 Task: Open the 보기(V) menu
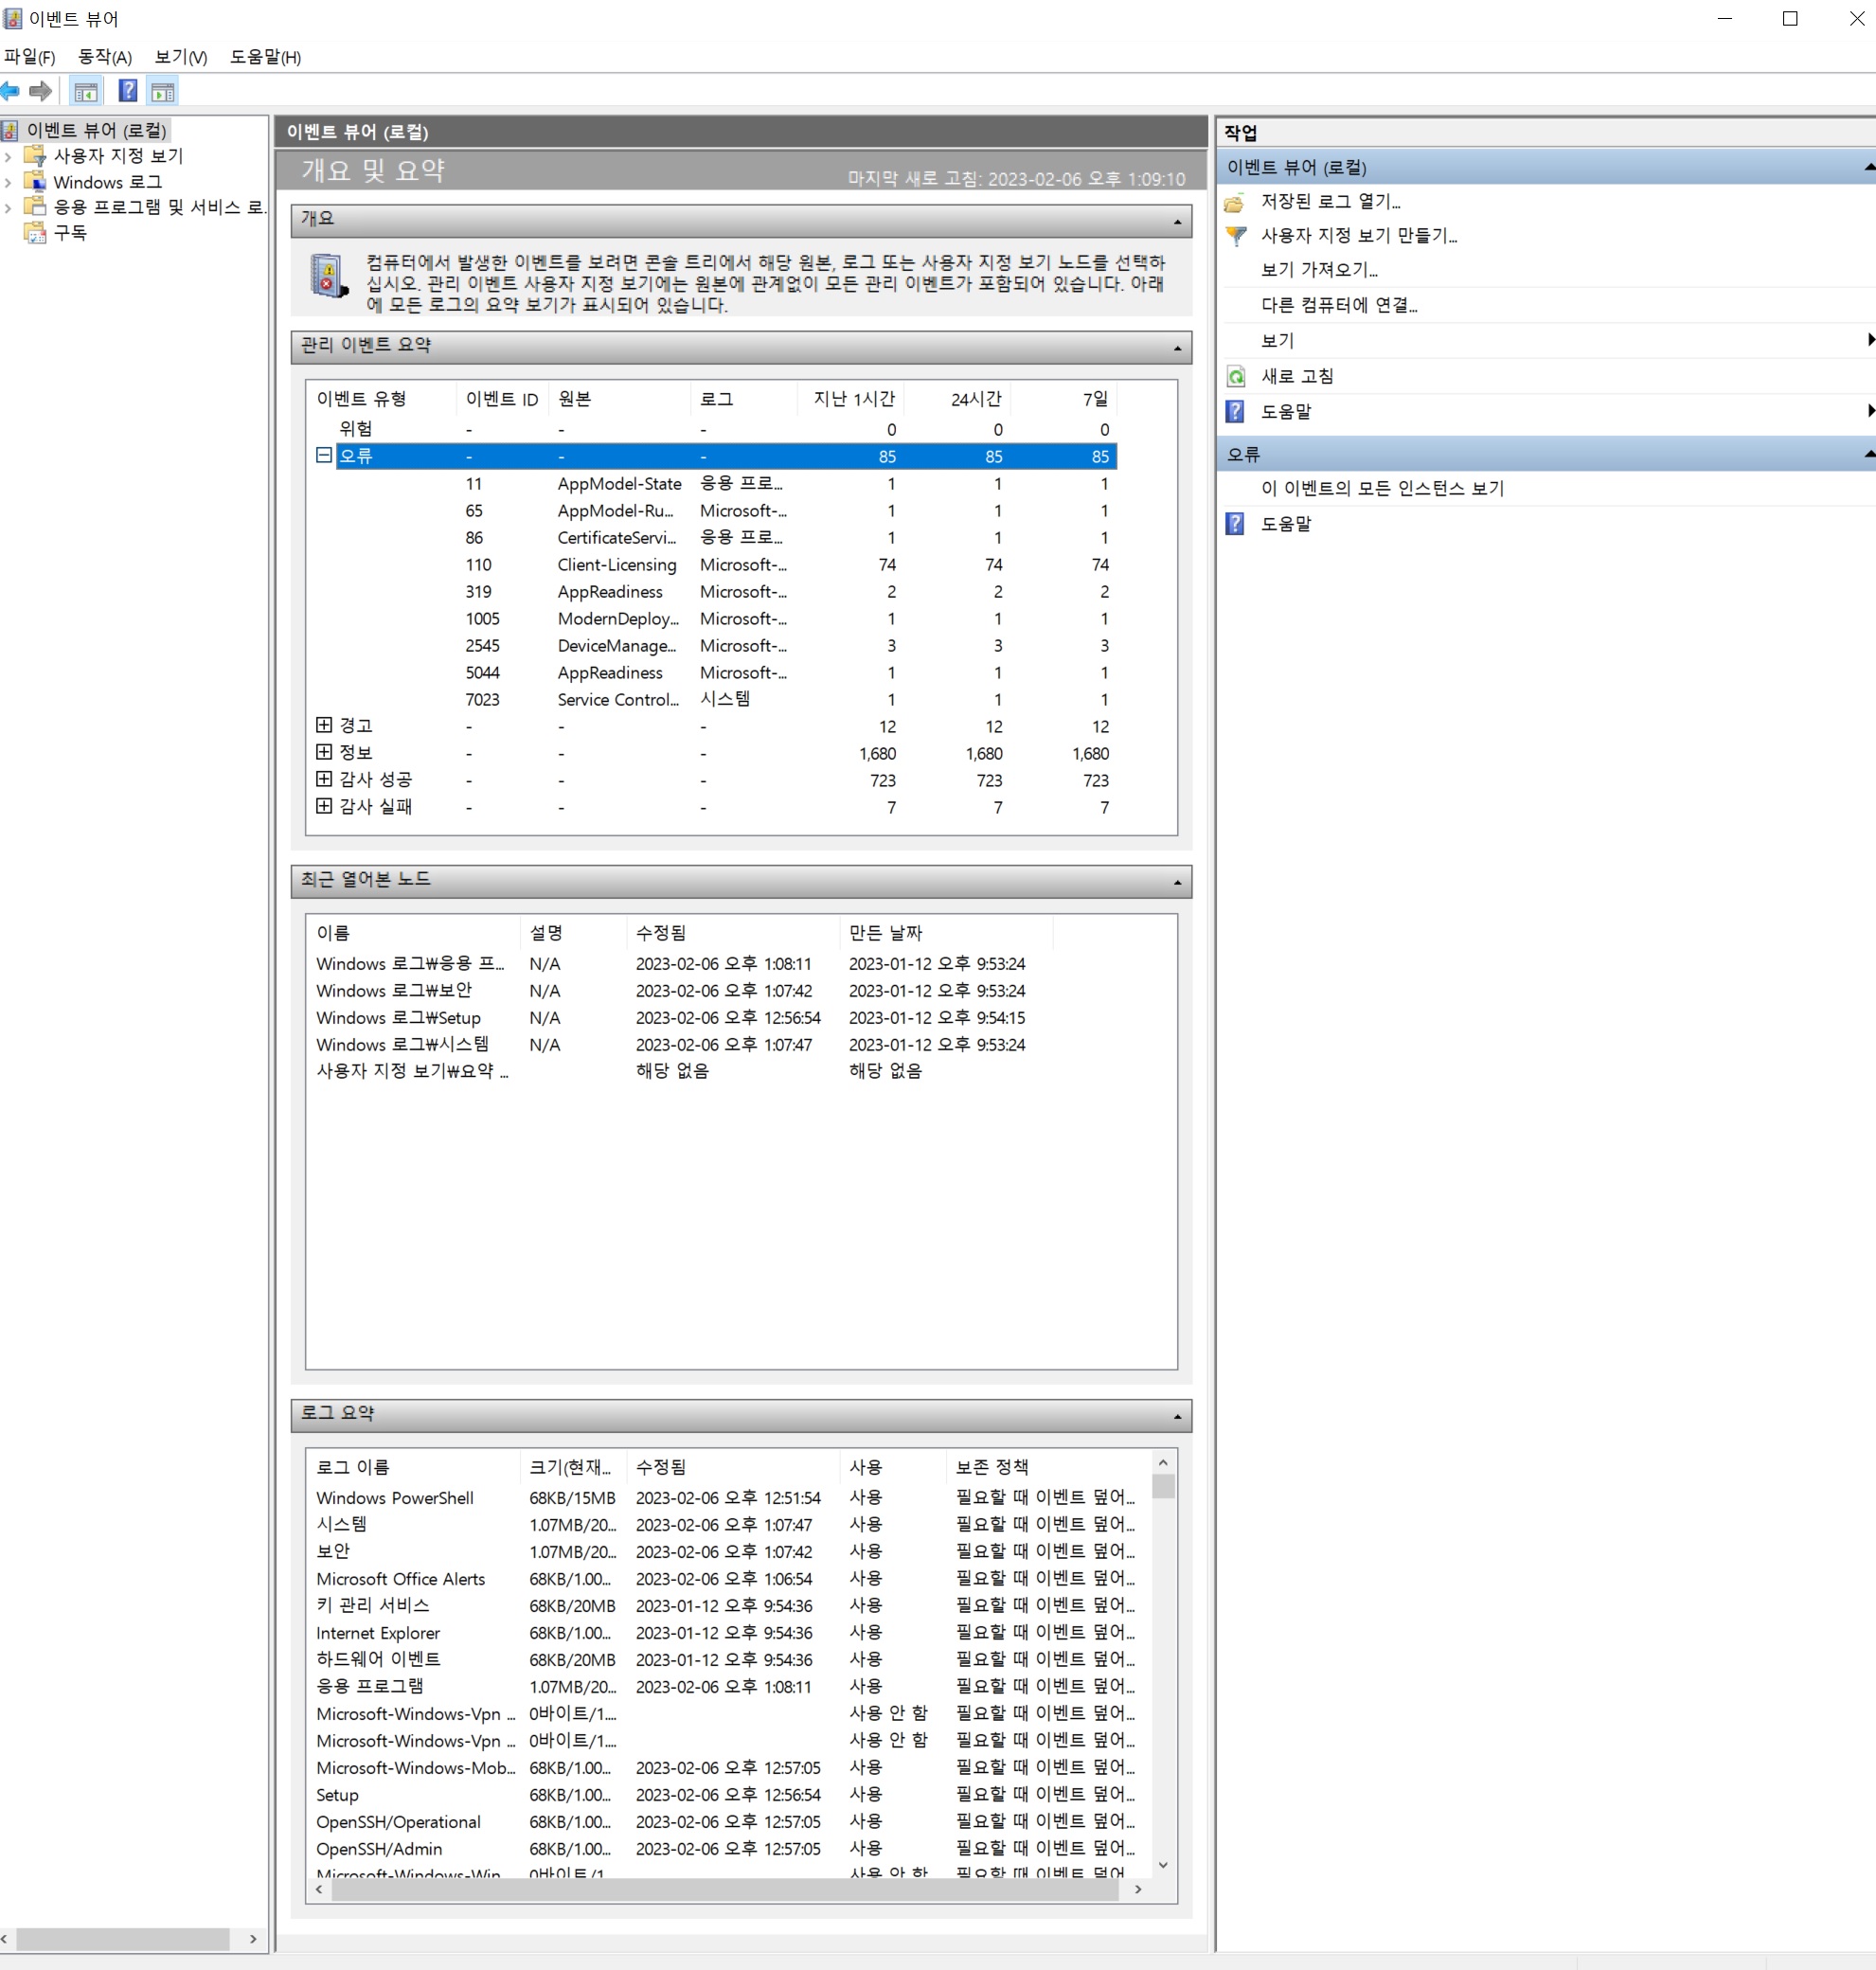point(181,57)
